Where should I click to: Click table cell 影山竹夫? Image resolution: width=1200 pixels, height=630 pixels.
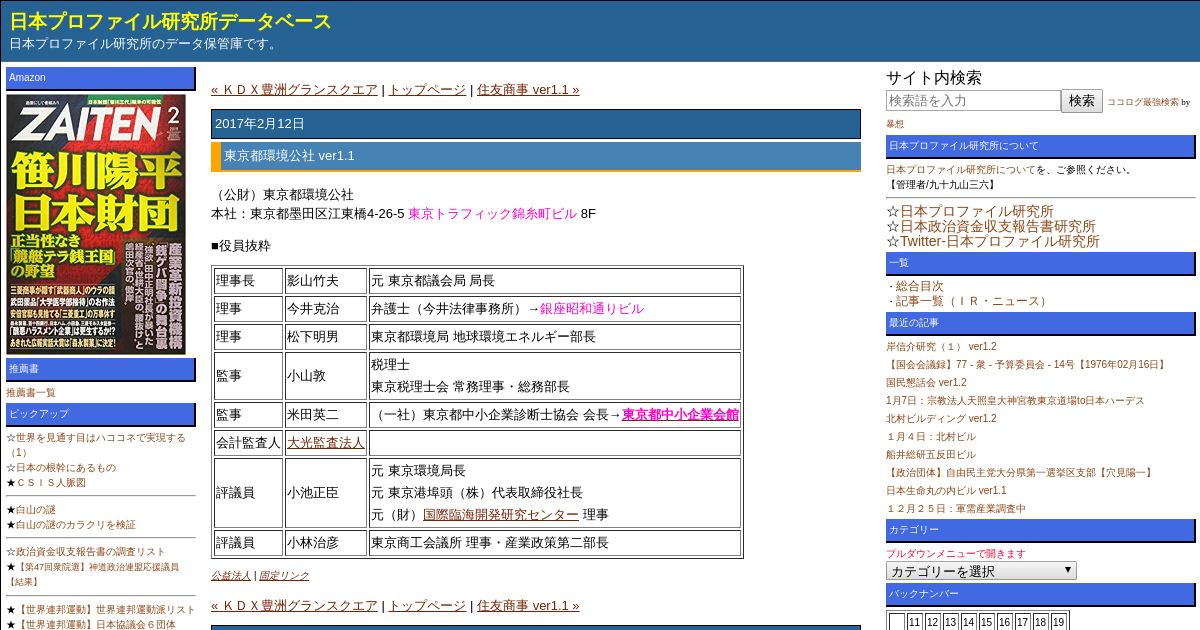click(326, 281)
